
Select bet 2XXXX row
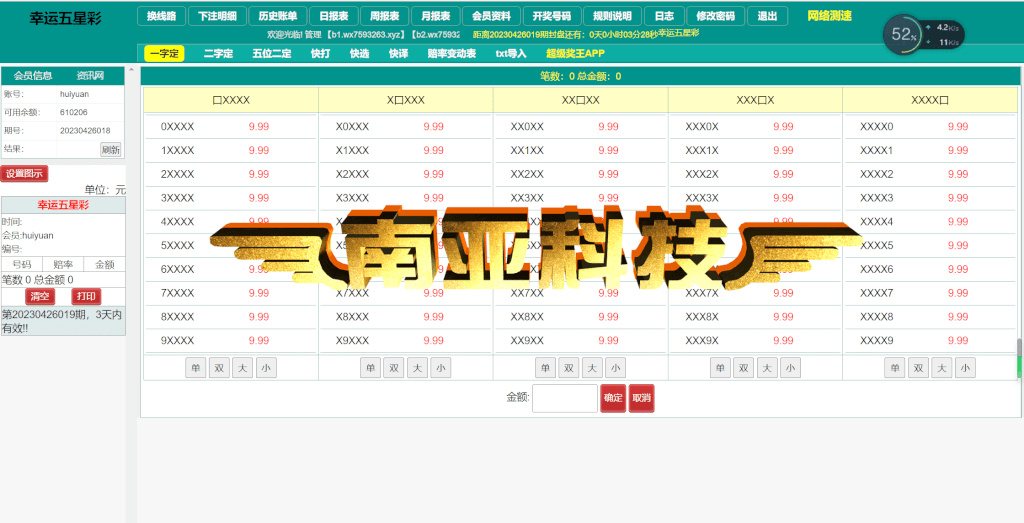(231, 174)
